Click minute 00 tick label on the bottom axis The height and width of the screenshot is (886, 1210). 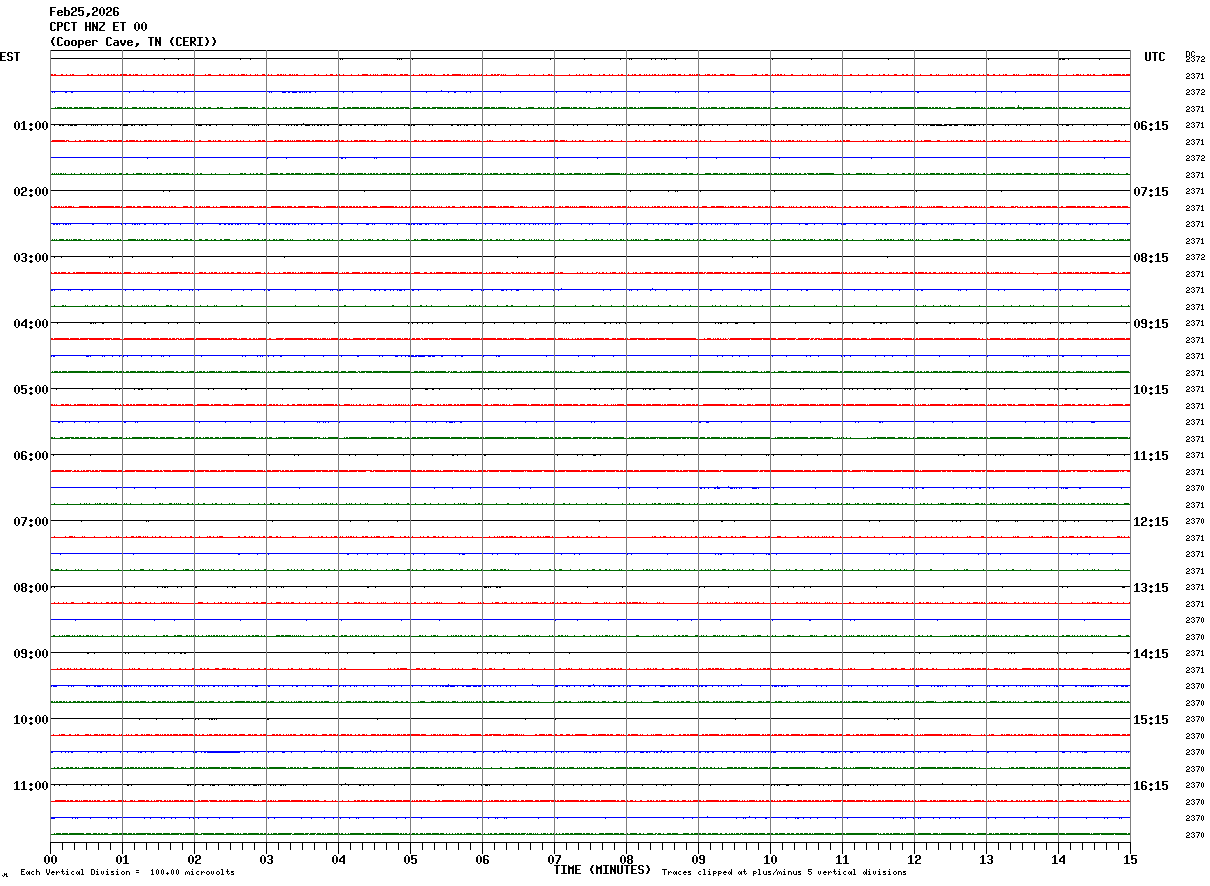(50, 859)
